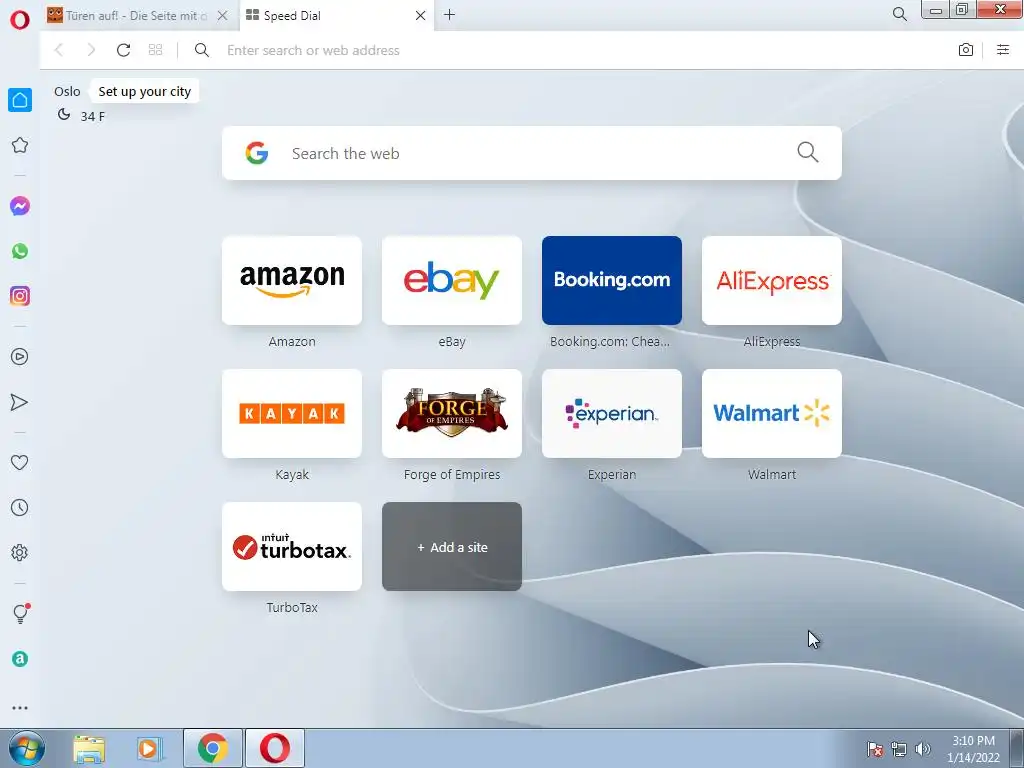Click the Oslo city label
1024x768 pixels.
point(67,91)
